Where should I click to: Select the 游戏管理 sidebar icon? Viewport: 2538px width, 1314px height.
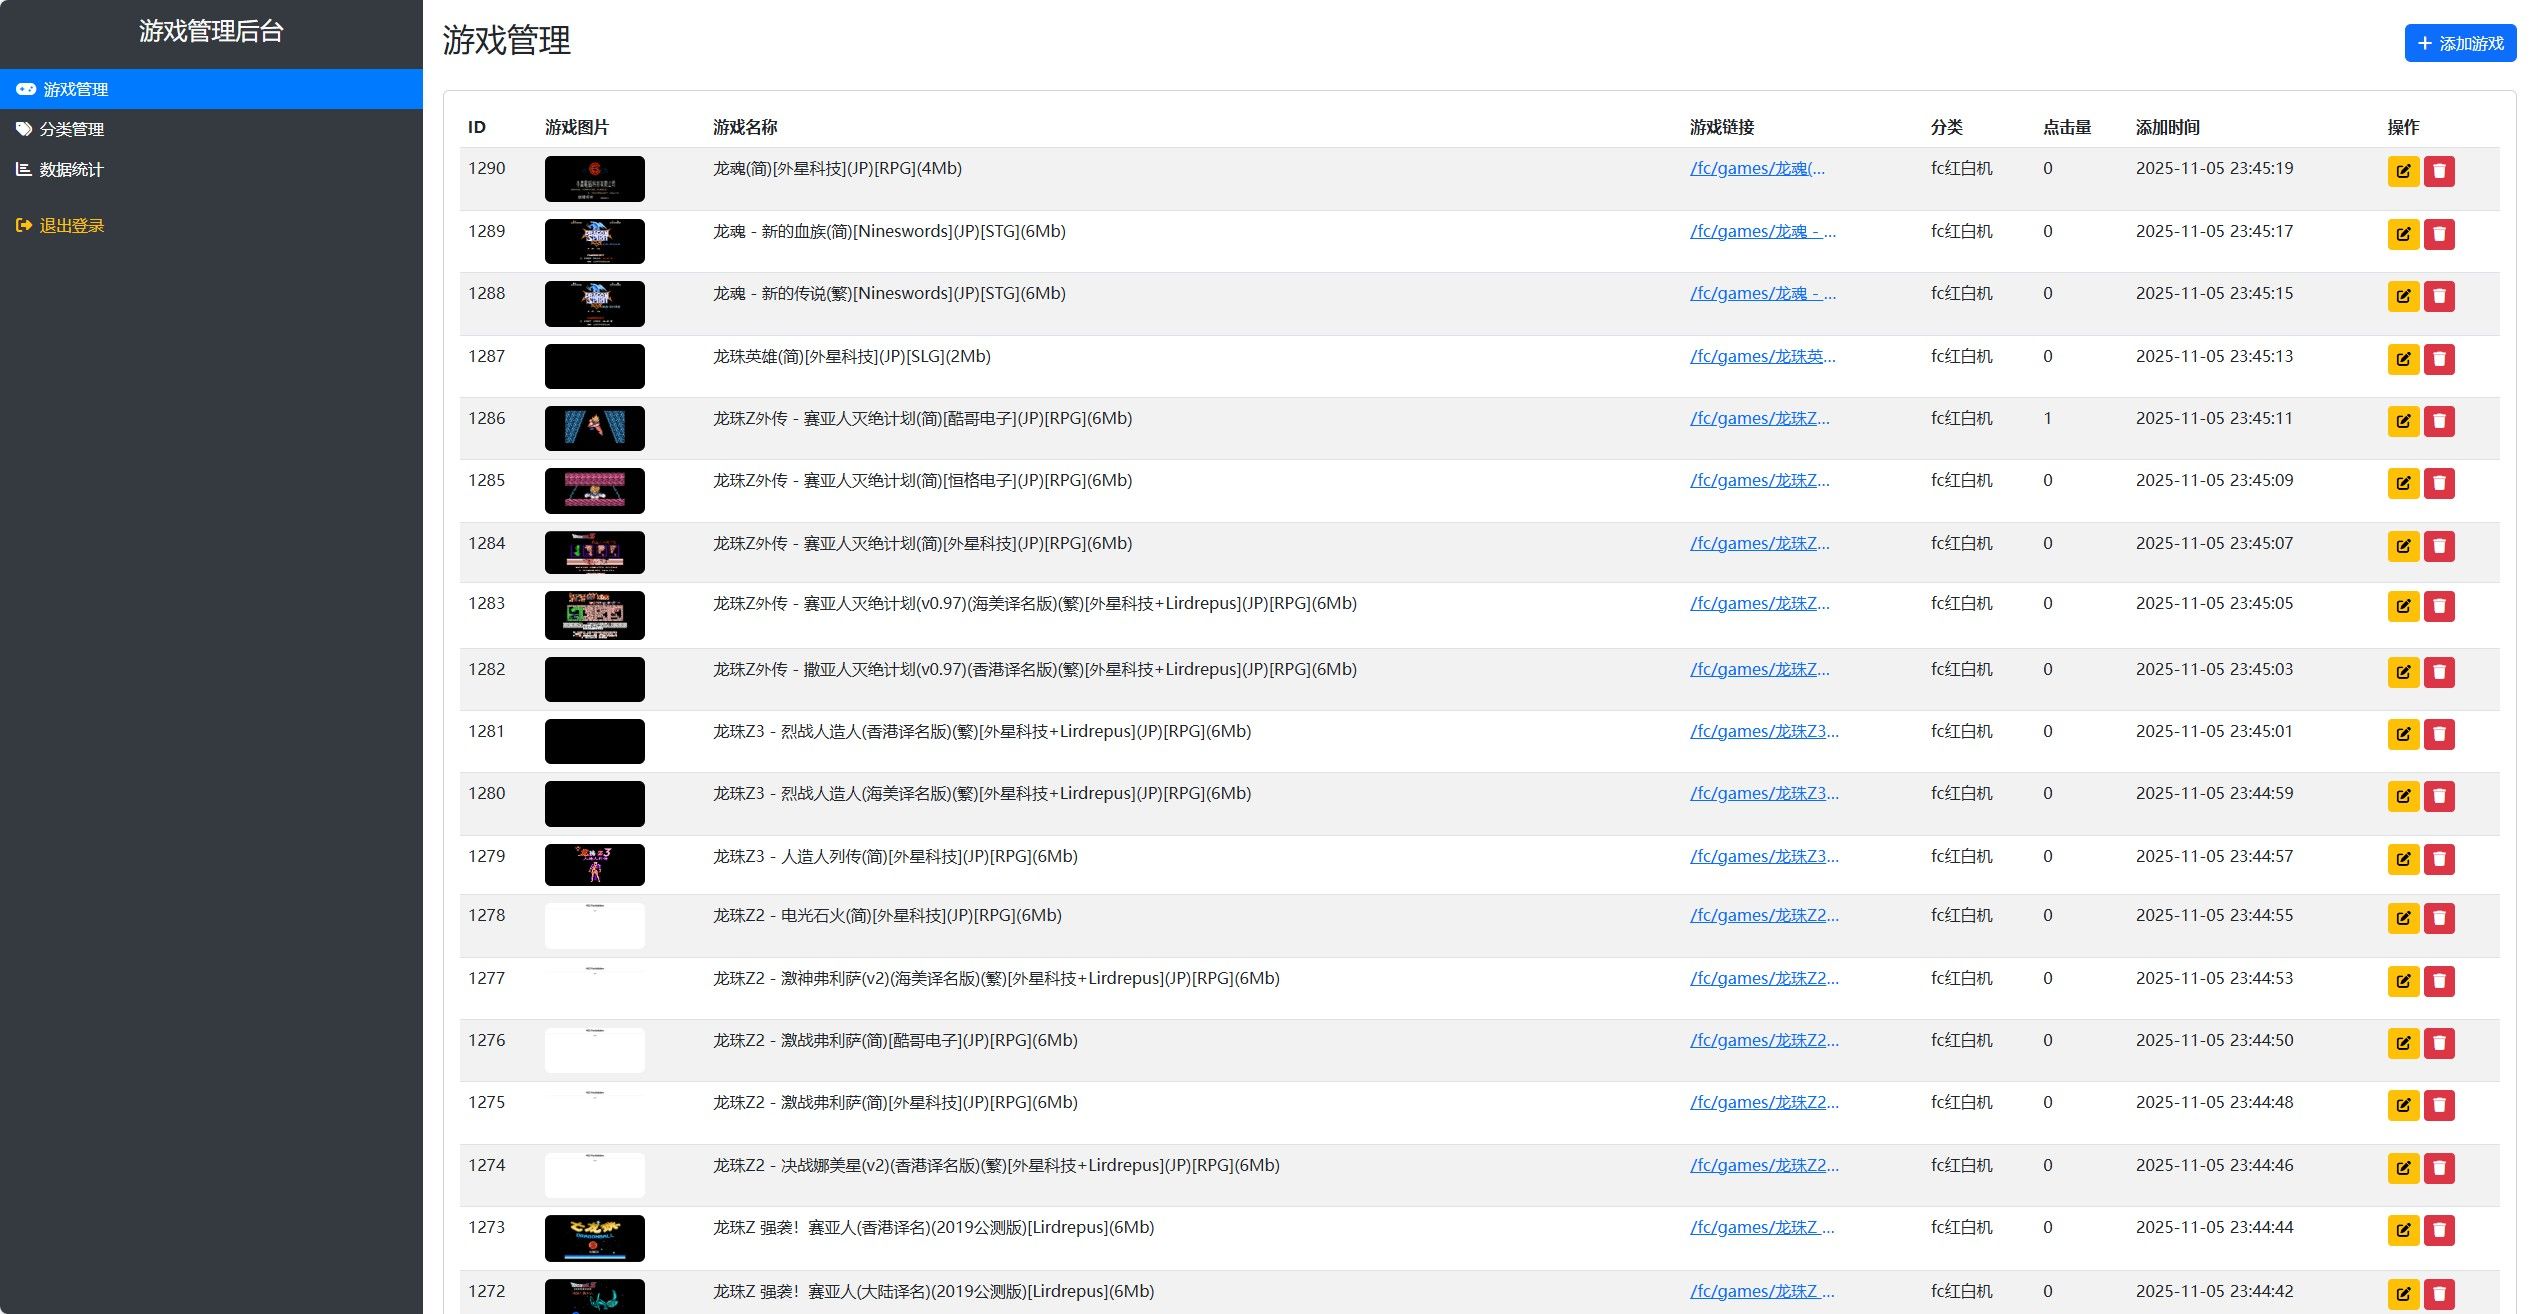[24, 89]
